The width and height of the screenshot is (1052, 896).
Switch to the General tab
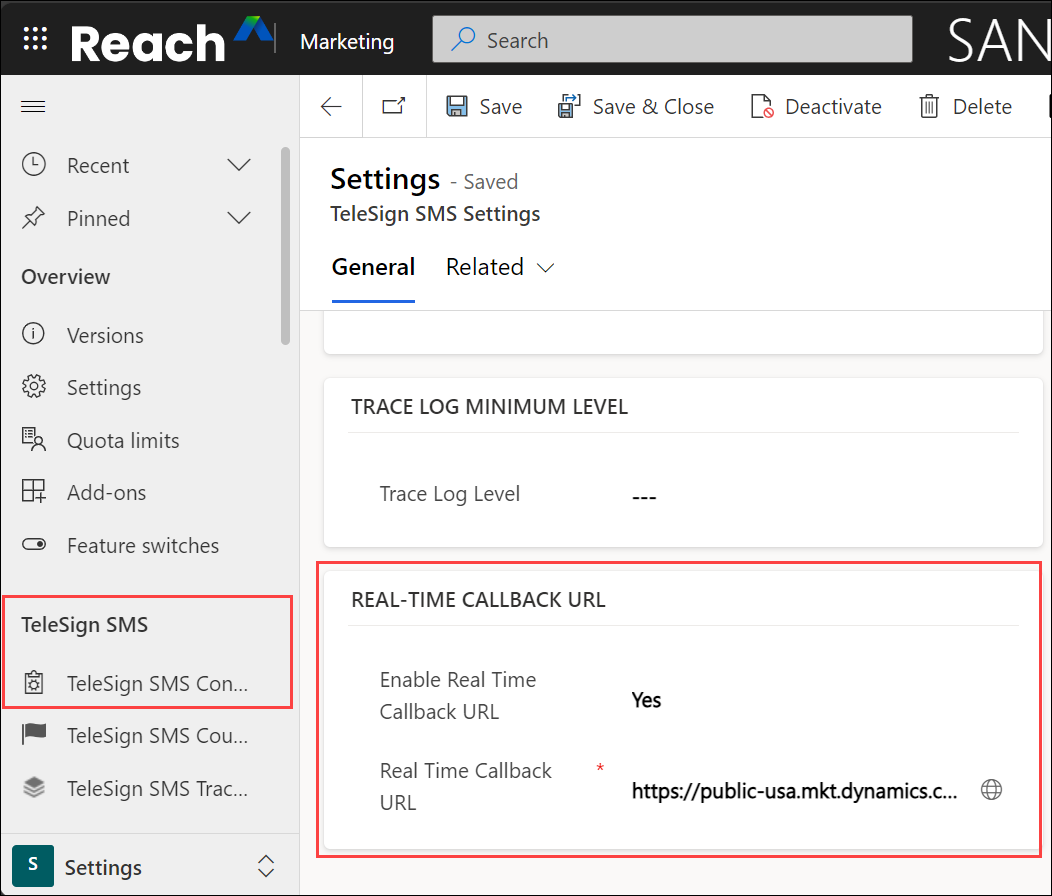click(373, 267)
